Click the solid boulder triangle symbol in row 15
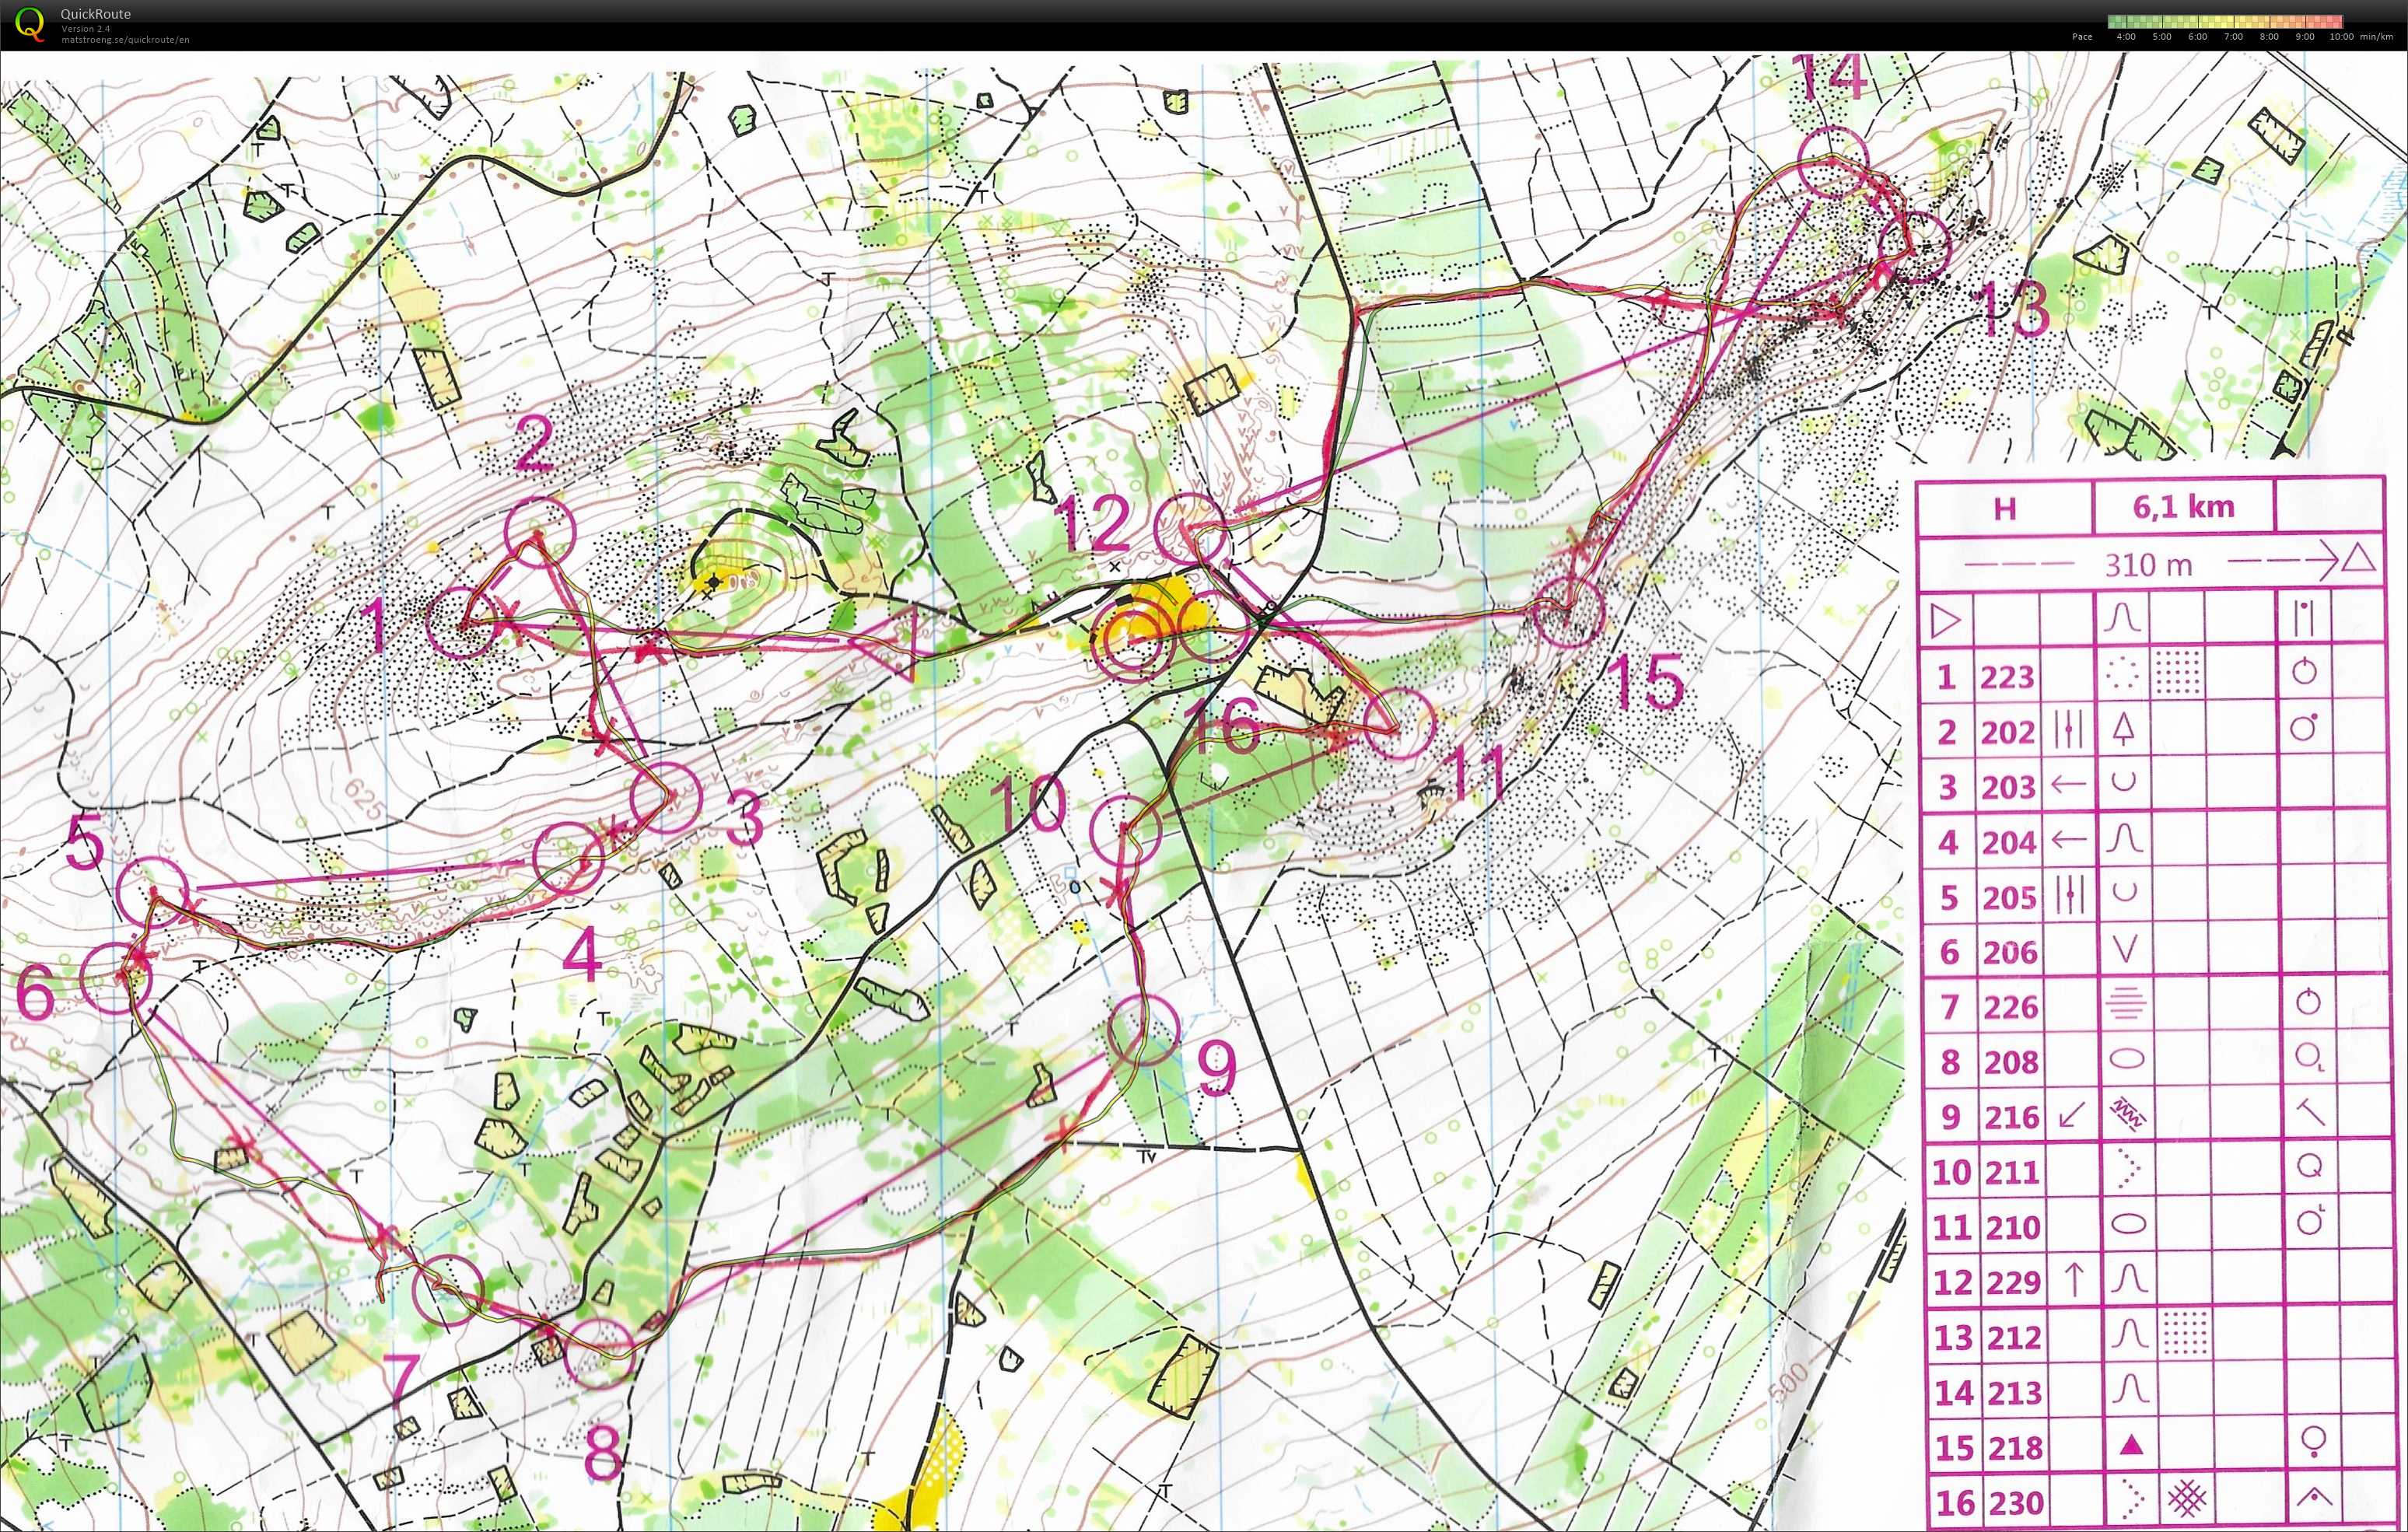The height and width of the screenshot is (1532, 2408). [2131, 1444]
